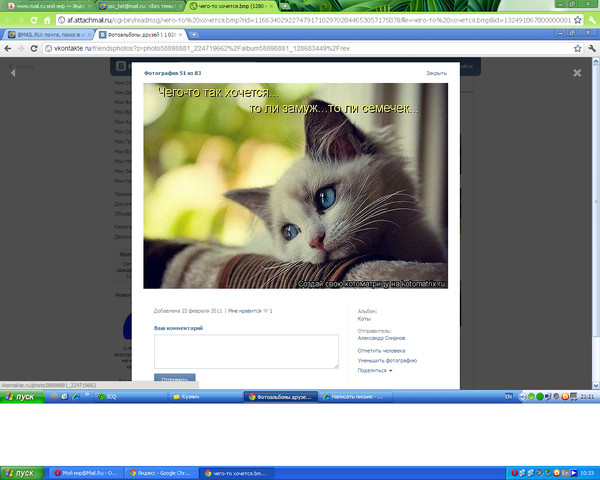Viewport: 600px width, 480px height.
Task: Bookmark the af.attachmail.ru page with the star
Action: click(x=577, y=20)
